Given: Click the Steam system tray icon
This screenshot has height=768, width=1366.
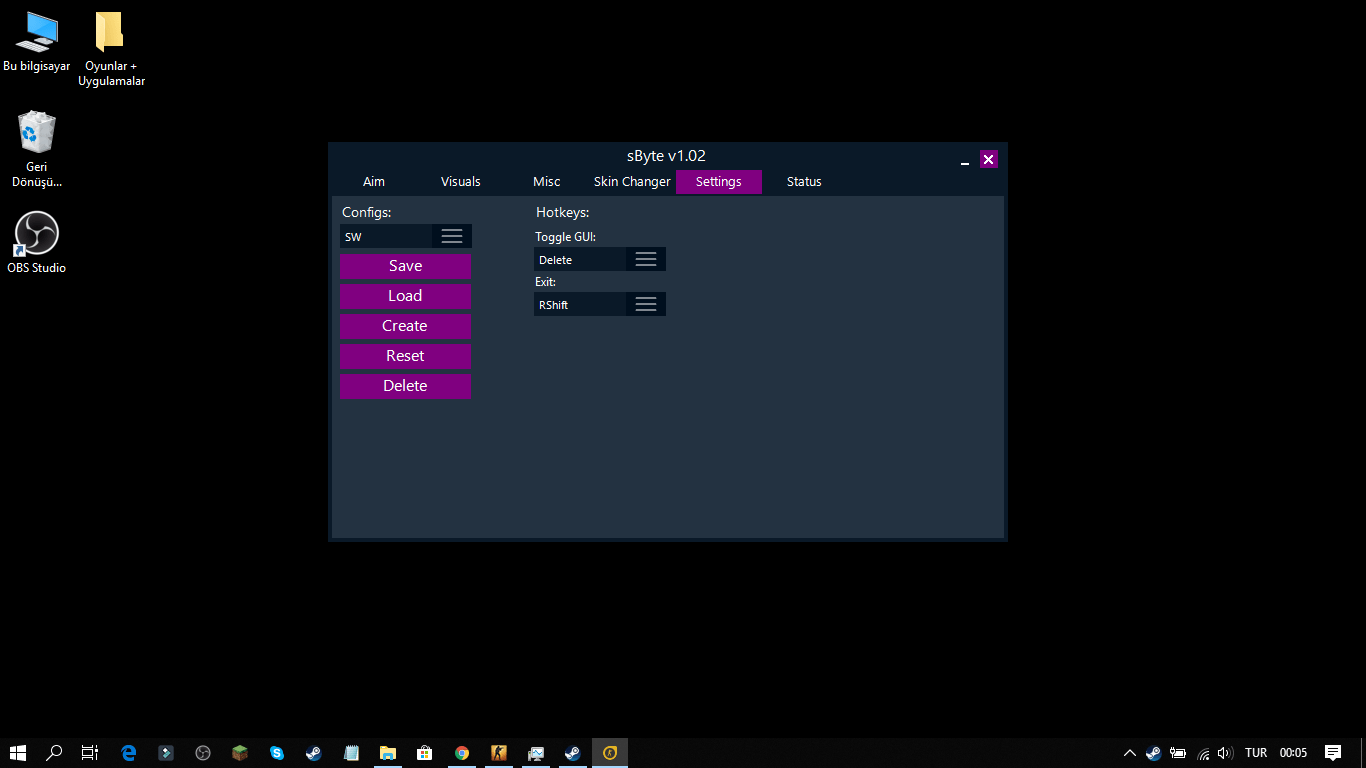Looking at the screenshot, I should [x=1153, y=753].
